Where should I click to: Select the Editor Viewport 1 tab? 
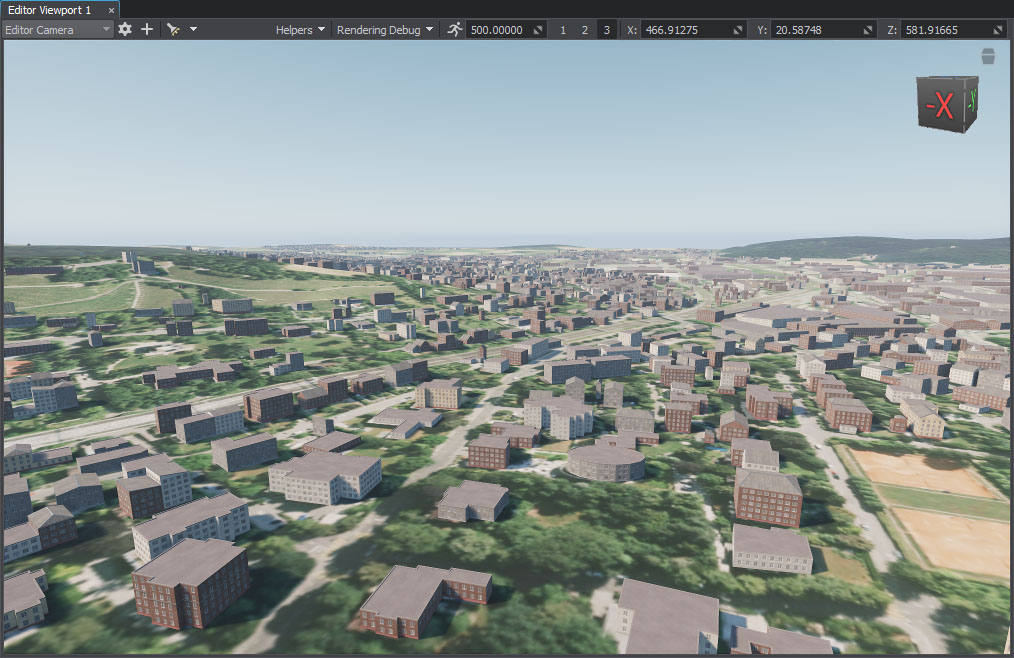point(49,9)
